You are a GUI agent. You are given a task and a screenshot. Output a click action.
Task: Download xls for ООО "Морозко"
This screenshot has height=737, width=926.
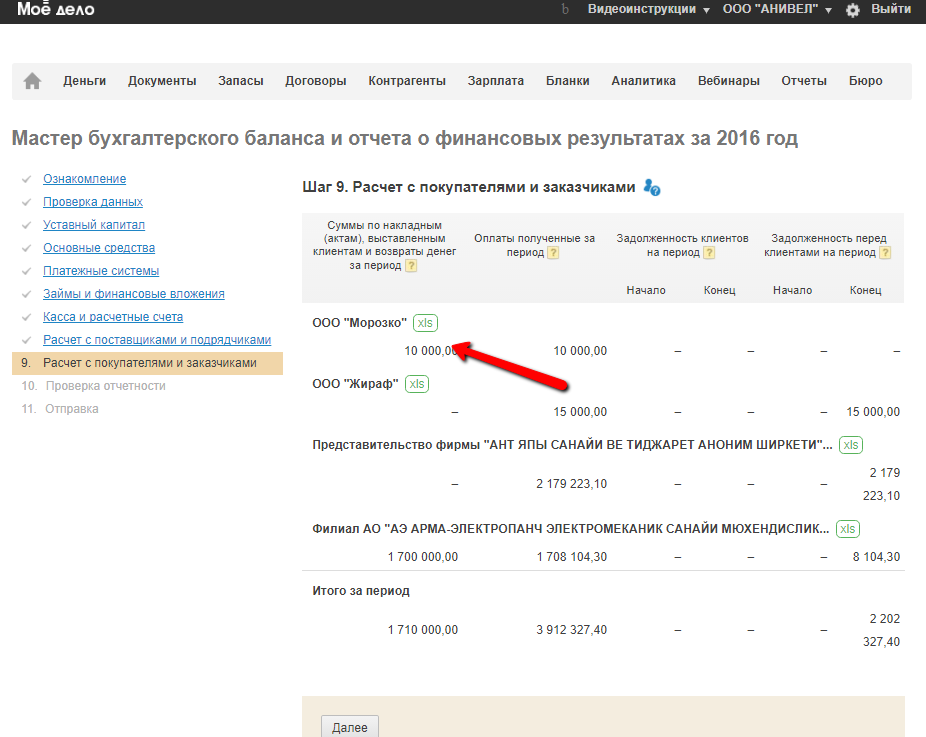pos(425,323)
